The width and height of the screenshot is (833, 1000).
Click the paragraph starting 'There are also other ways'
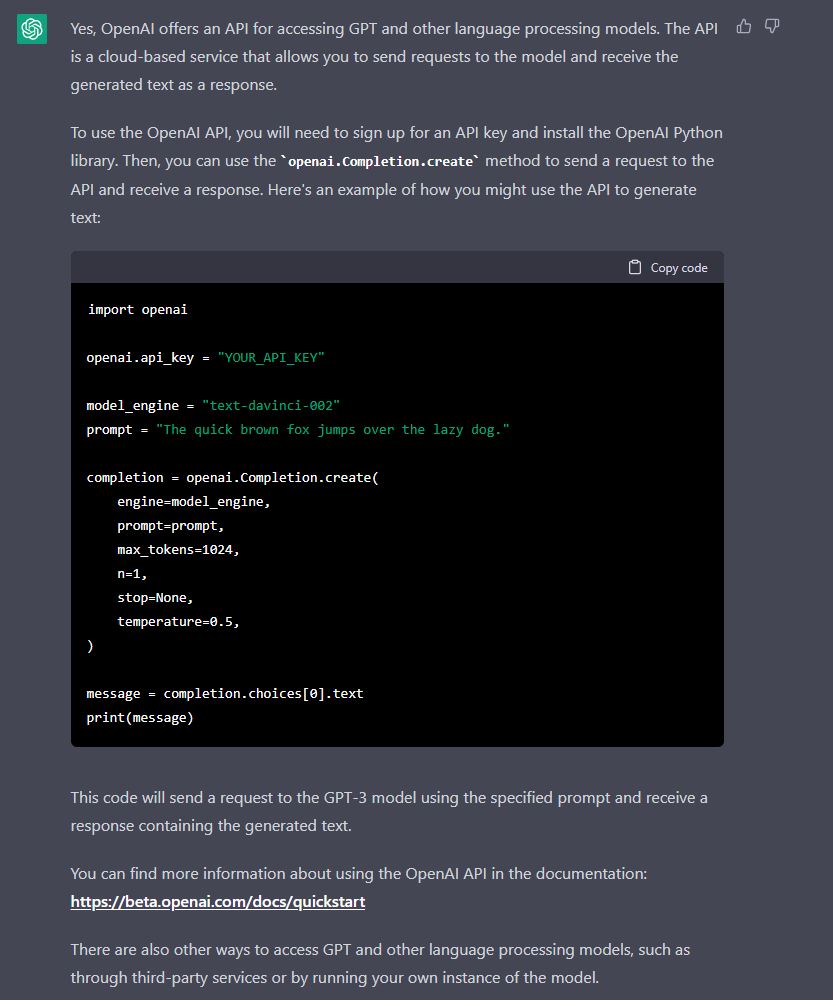(x=380, y=963)
